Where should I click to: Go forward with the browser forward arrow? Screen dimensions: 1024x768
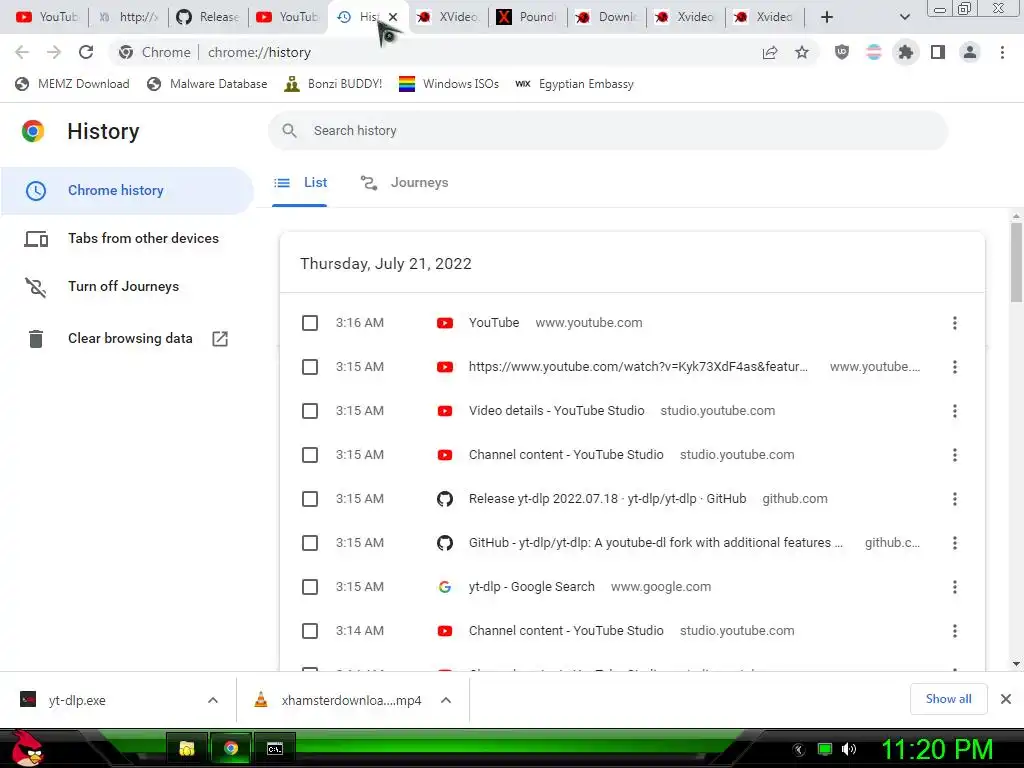click(54, 52)
